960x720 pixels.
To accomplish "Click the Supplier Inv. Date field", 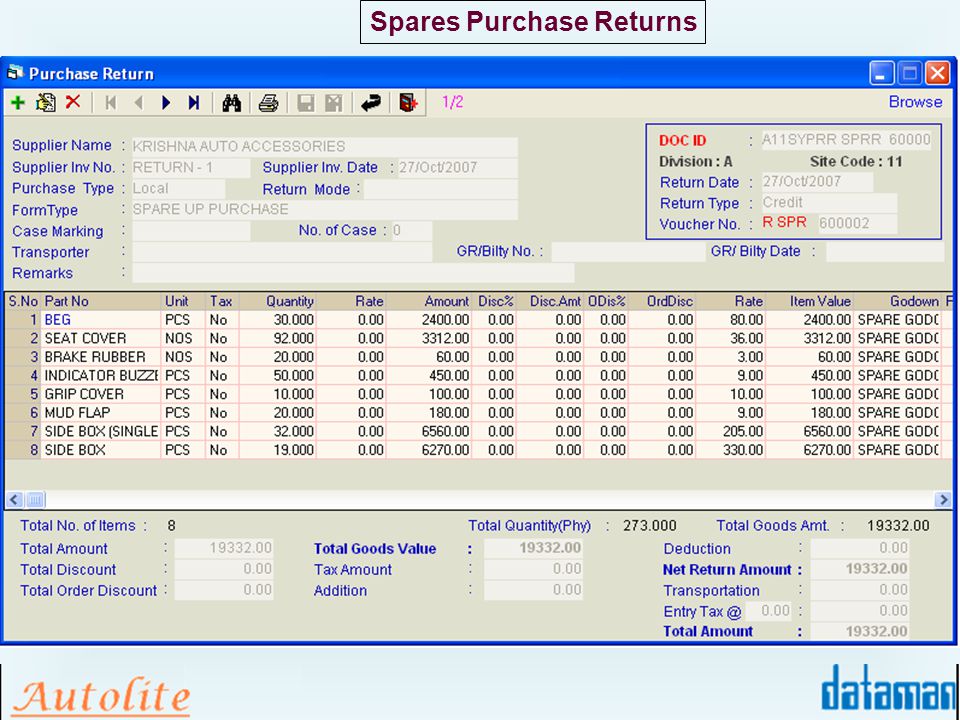I will pos(457,168).
